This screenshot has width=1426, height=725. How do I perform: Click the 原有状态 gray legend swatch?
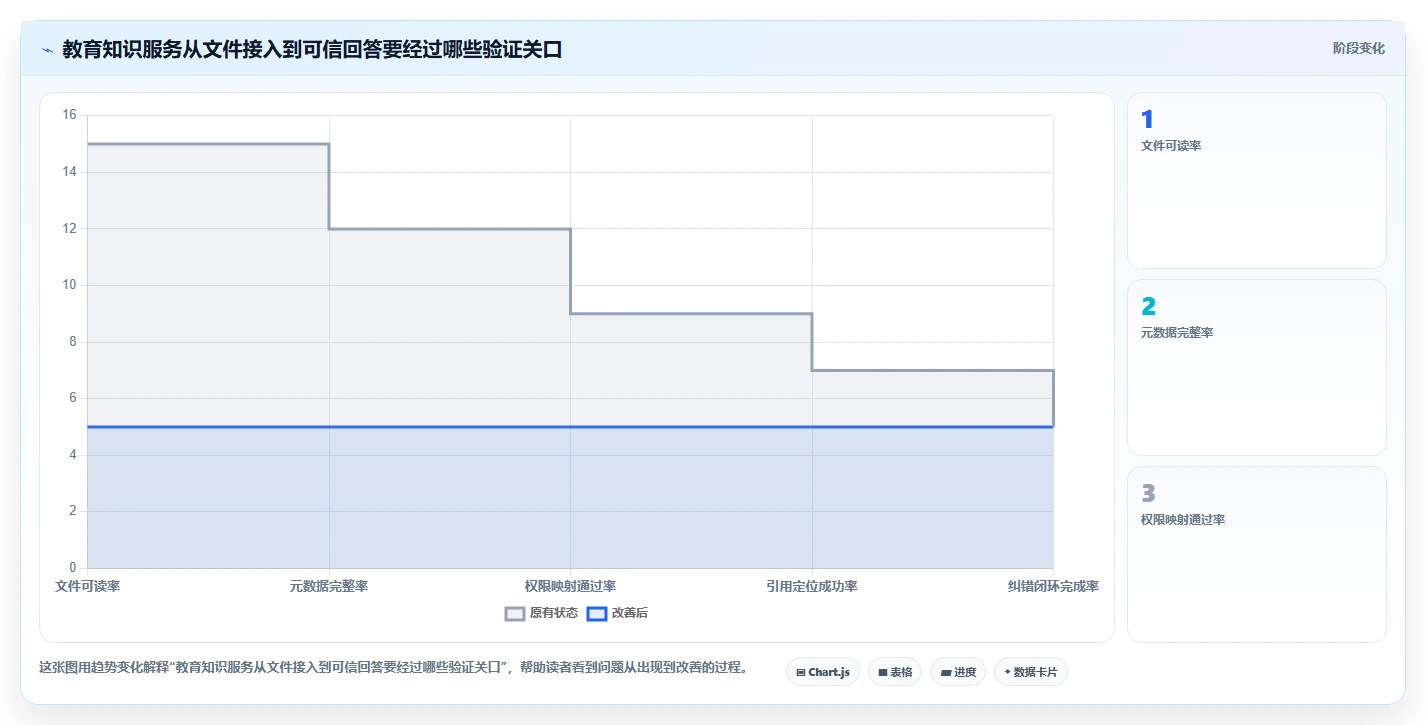515,614
